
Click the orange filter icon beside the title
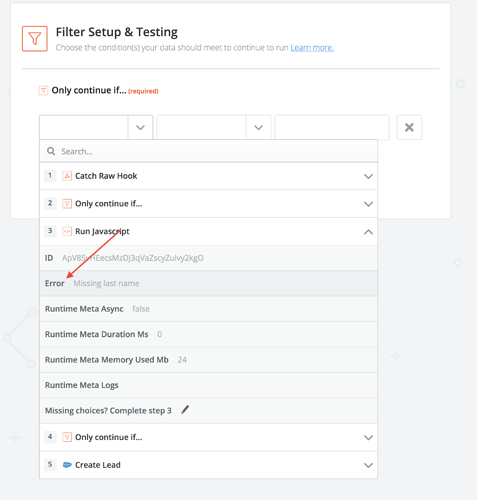pos(35,39)
